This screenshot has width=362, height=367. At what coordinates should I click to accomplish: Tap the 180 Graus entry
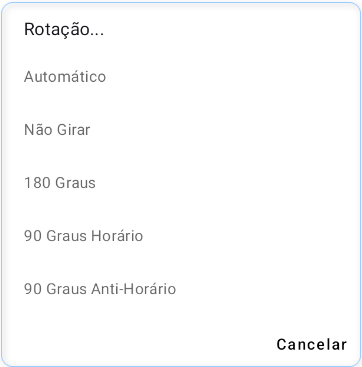[x=181, y=183]
